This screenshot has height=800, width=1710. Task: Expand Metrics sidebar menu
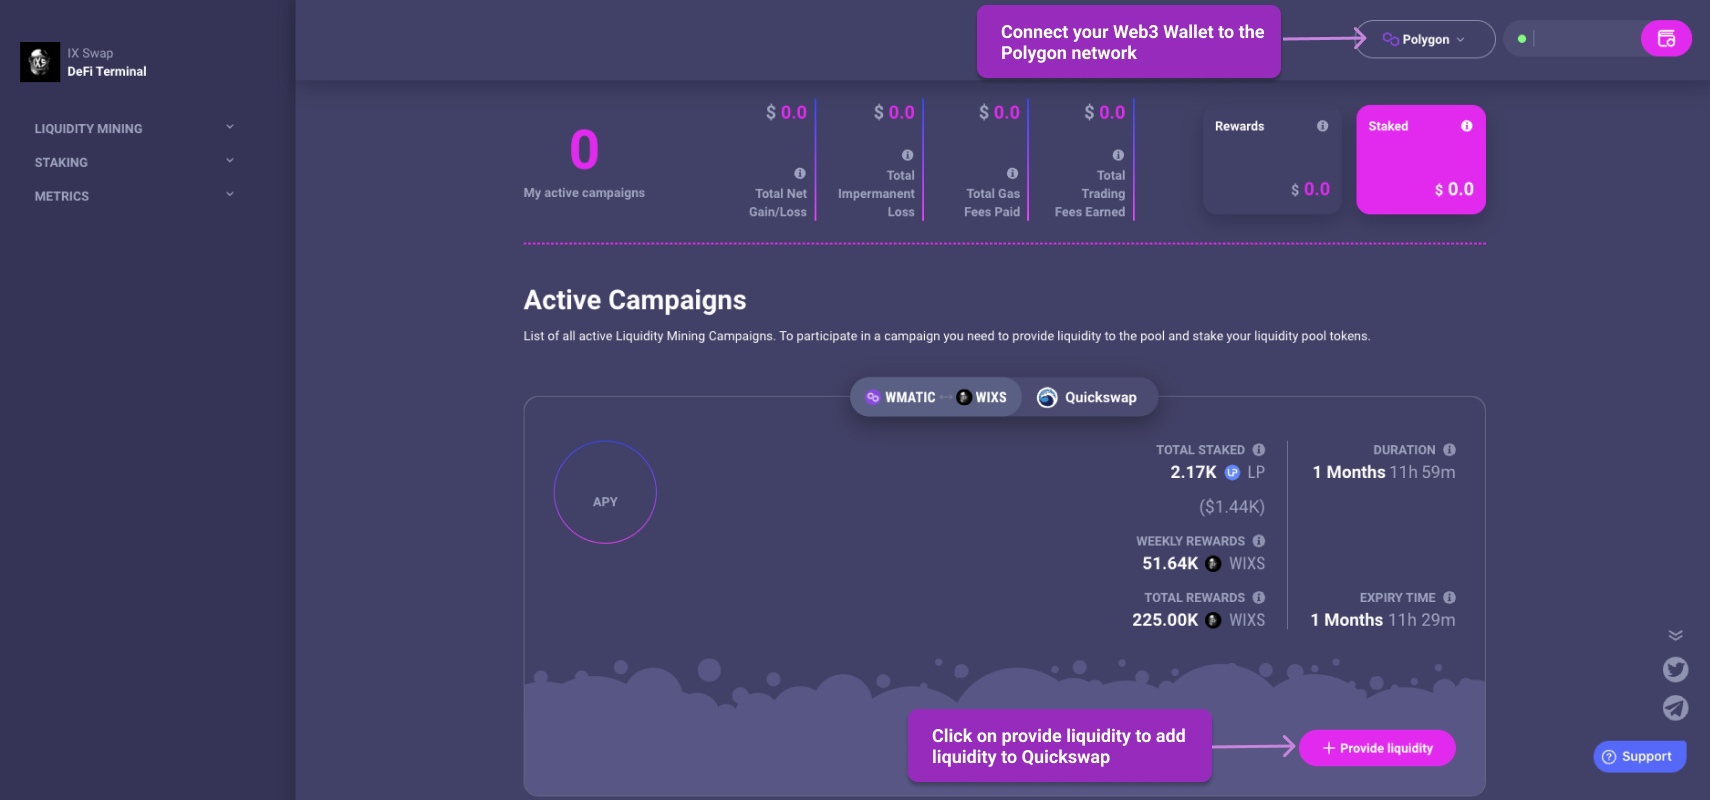pyautogui.click(x=134, y=196)
